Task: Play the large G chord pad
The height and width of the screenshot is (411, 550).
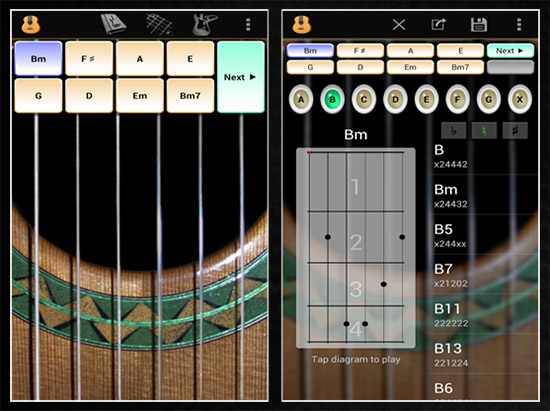Action: coord(39,95)
